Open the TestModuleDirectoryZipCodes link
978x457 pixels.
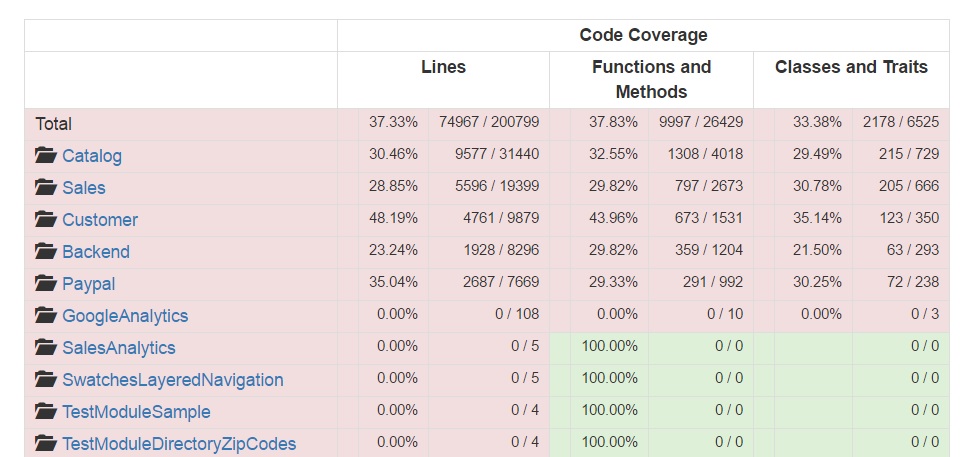[x=179, y=444]
